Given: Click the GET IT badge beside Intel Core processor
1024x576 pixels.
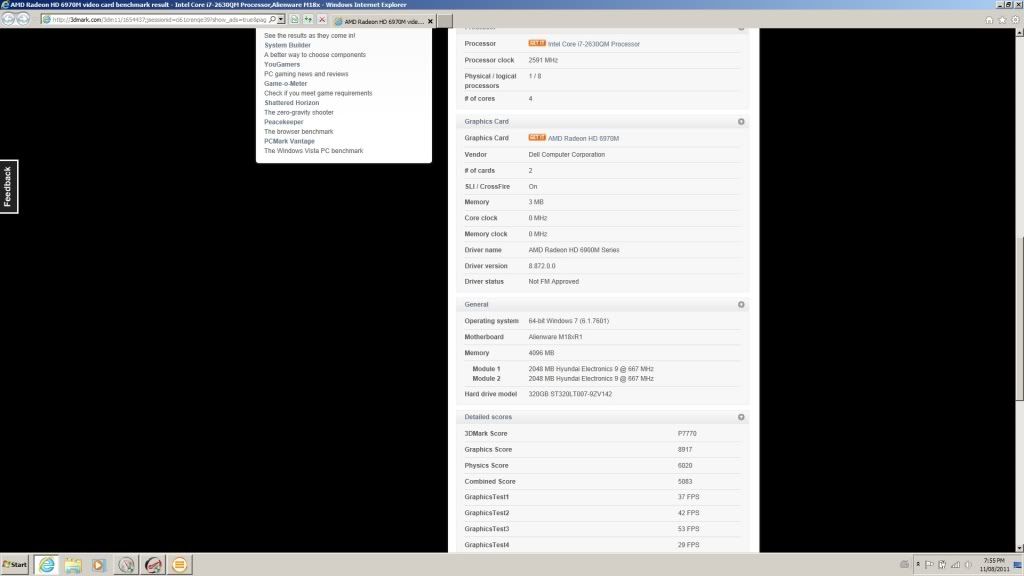Looking at the screenshot, I should [537, 43].
